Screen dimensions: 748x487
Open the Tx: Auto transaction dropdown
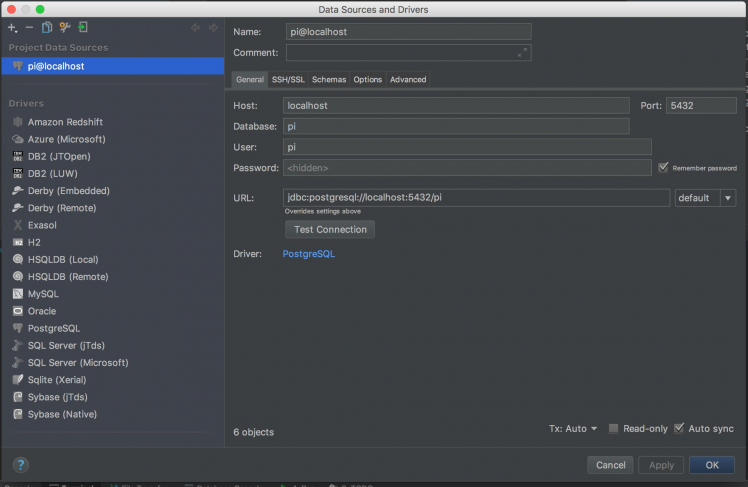click(572, 429)
